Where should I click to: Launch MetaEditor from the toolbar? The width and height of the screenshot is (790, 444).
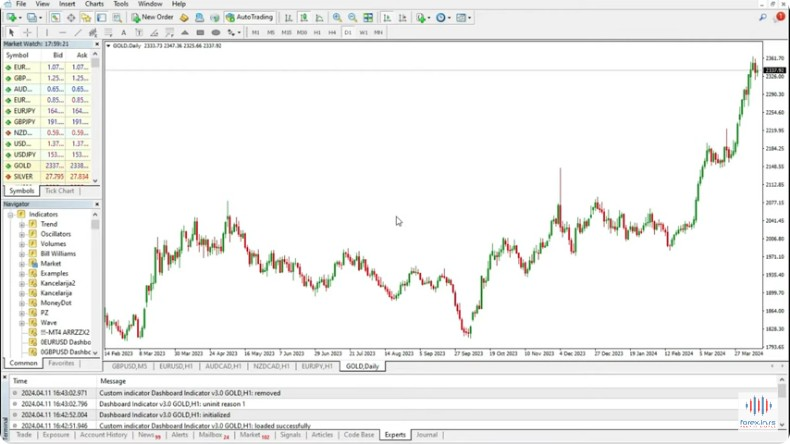coord(184,18)
